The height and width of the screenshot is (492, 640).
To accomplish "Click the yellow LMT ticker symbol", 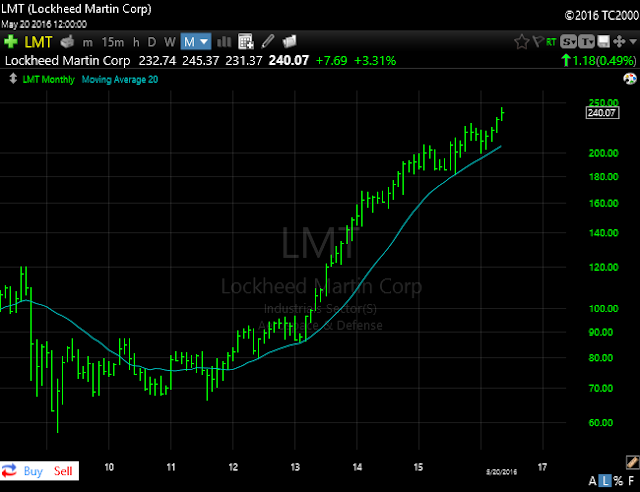I will pyautogui.click(x=38, y=42).
